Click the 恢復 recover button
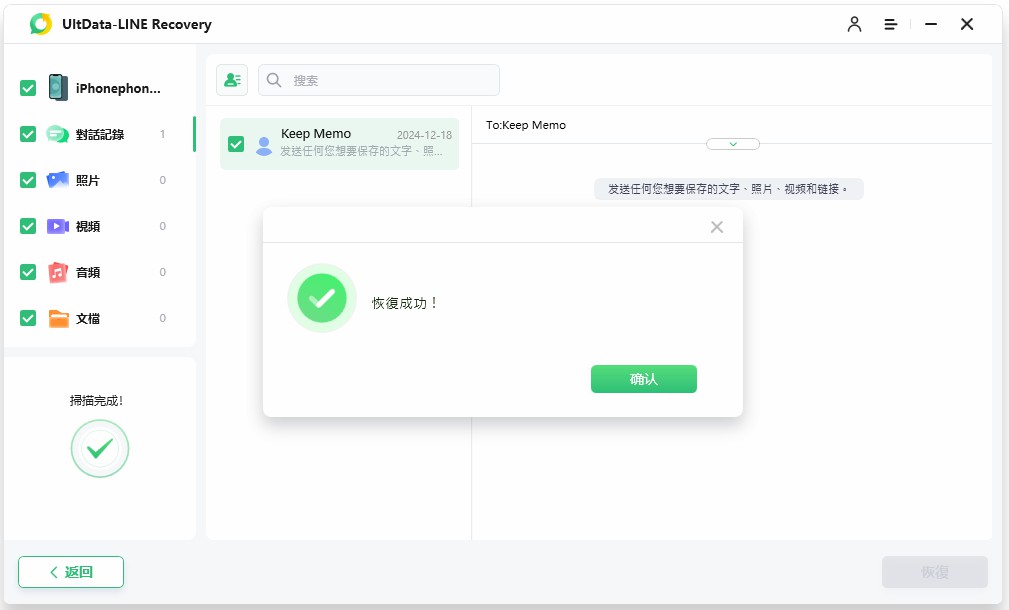 (934, 572)
